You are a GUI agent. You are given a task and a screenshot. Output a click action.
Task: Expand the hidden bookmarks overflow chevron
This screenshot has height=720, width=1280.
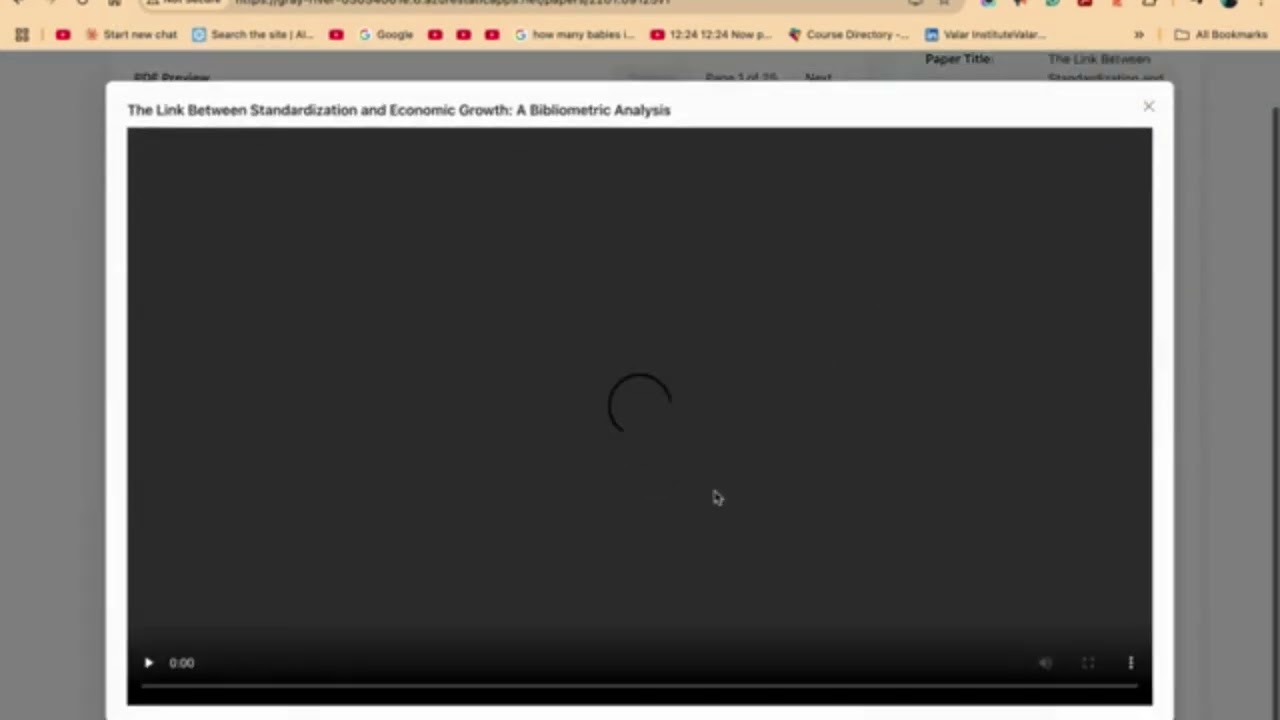click(1138, 35)
